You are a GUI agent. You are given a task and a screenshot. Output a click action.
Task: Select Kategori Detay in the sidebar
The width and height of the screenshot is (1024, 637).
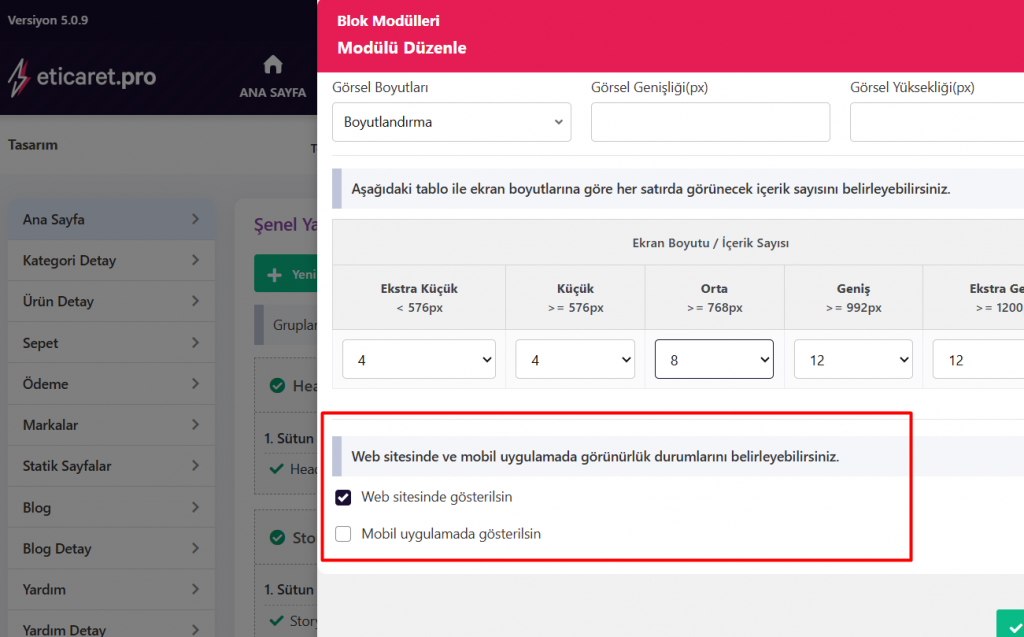pos(70,261)
